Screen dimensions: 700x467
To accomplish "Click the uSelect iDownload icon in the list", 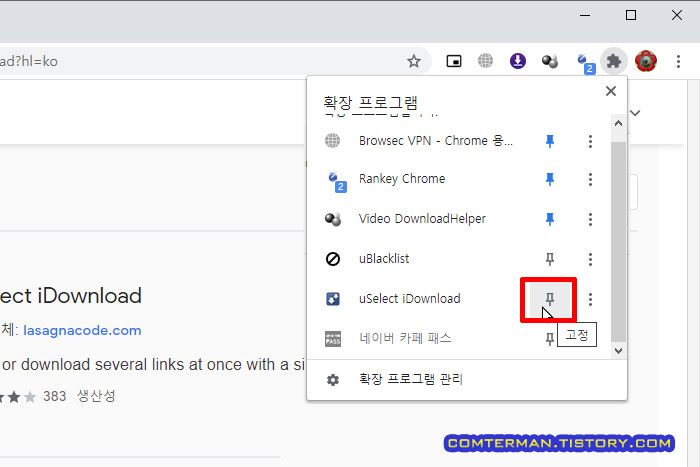I will coord(333,299).
